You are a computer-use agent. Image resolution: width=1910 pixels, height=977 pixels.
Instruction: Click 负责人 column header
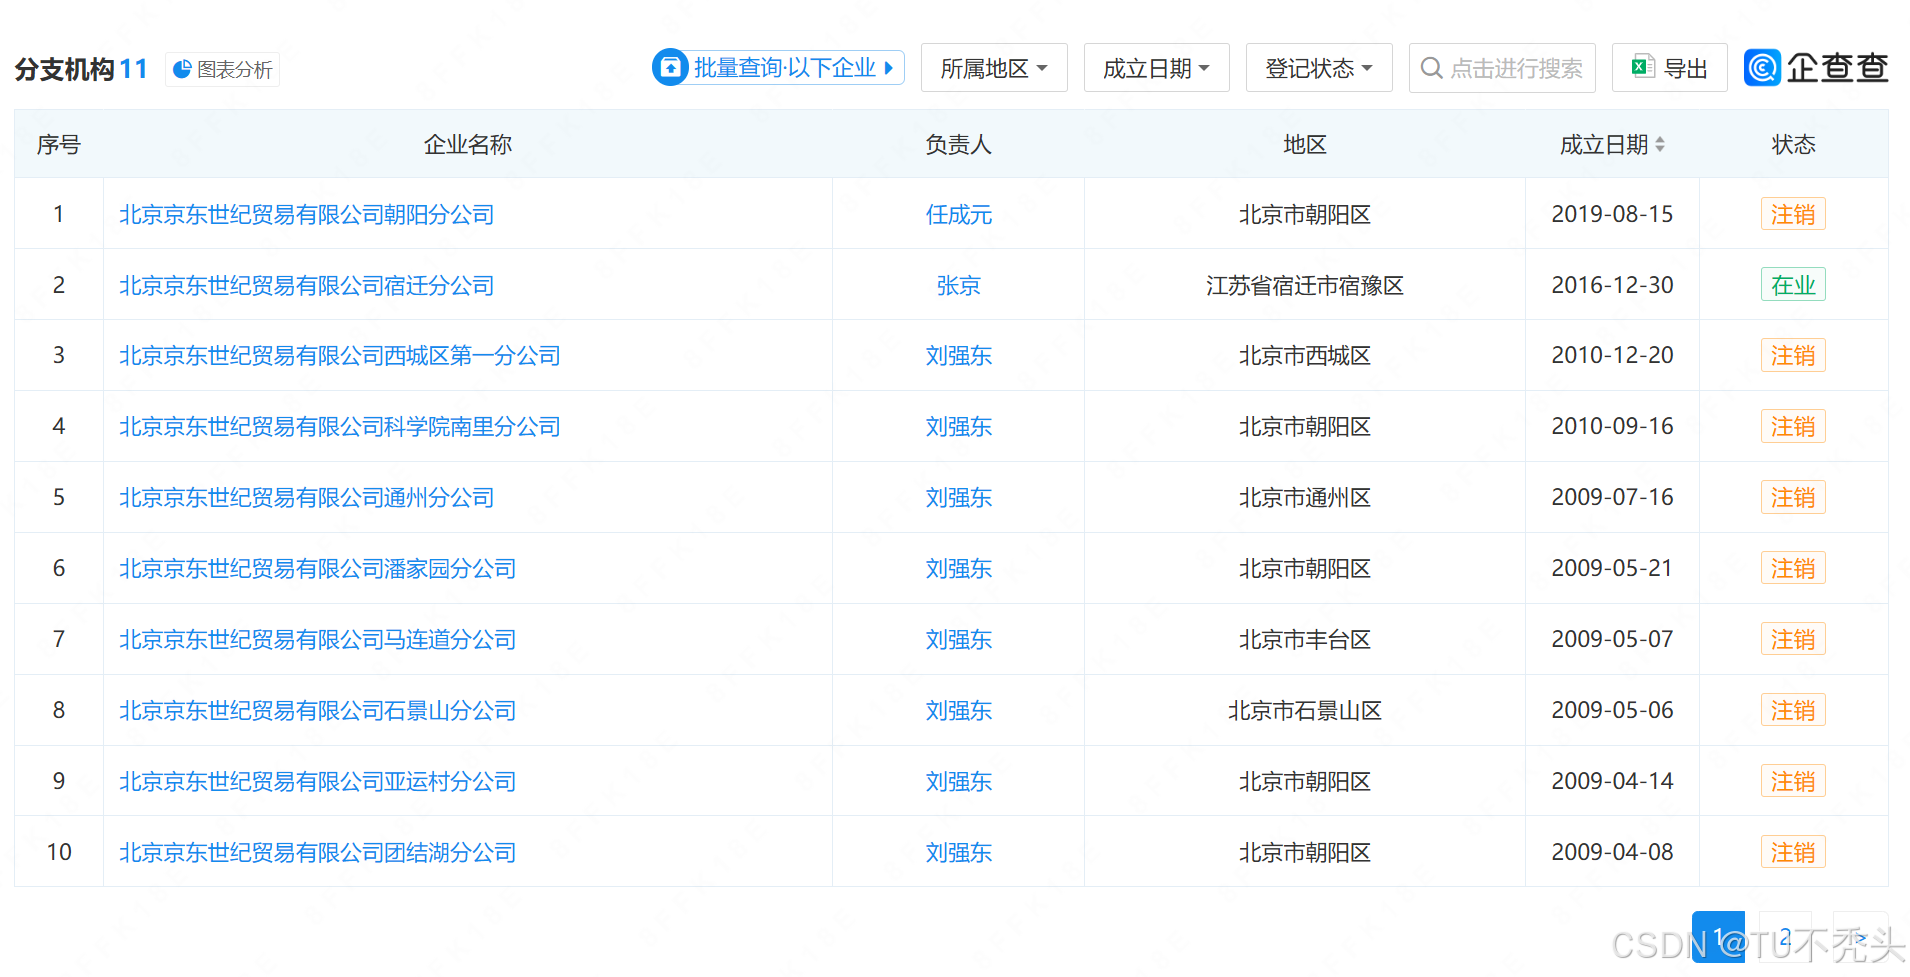[x=958, y=145]
